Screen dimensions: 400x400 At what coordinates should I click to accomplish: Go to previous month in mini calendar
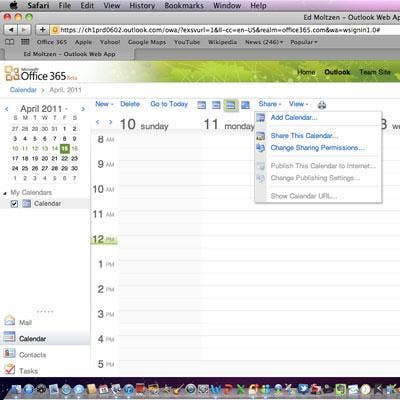click(x=7, y=109)
